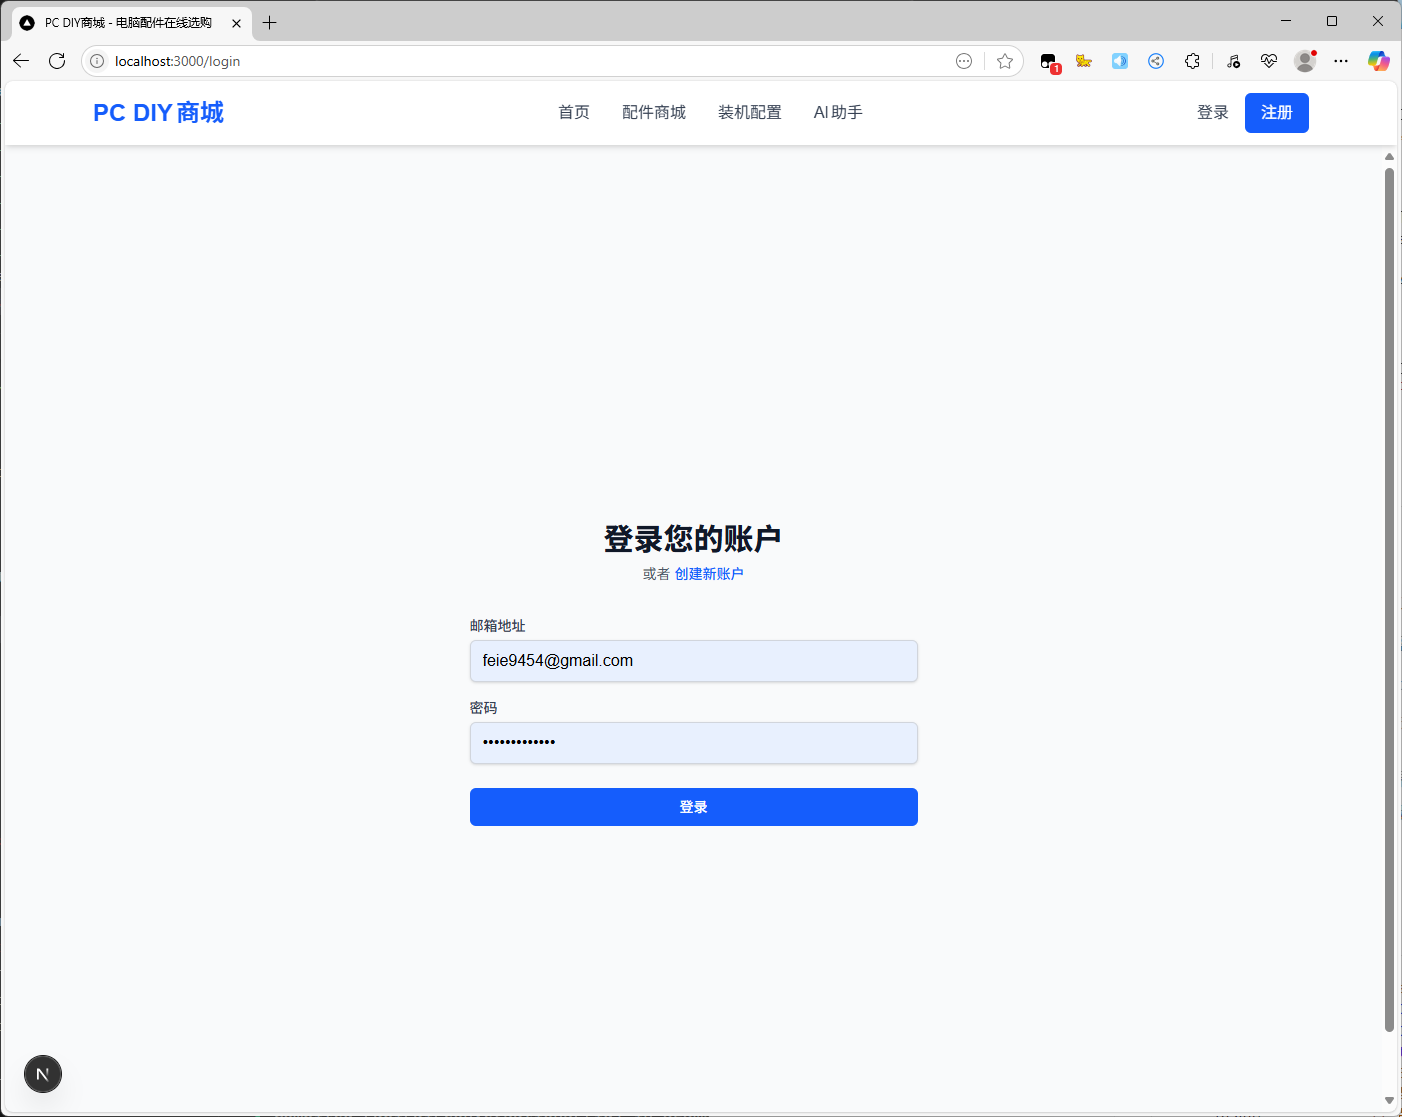The image size is (1402, 1117).
Task: Open the browser Extensions puzzle icon
Action: point(1192,61)
